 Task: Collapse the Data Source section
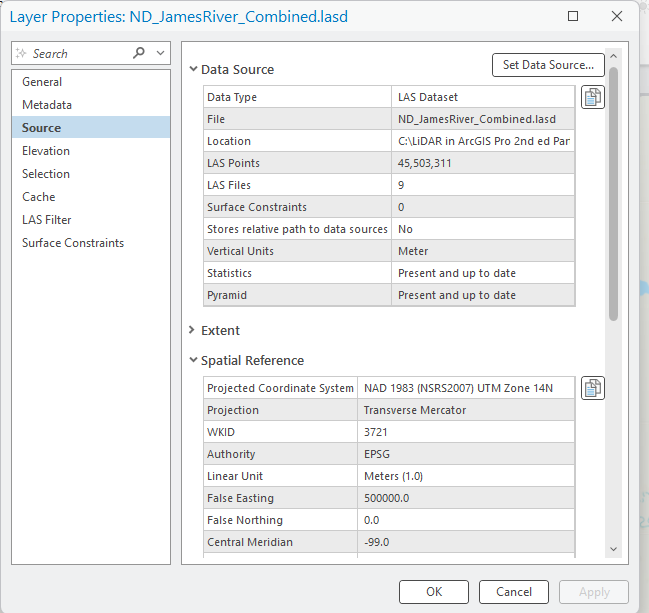tap(193, 69)
